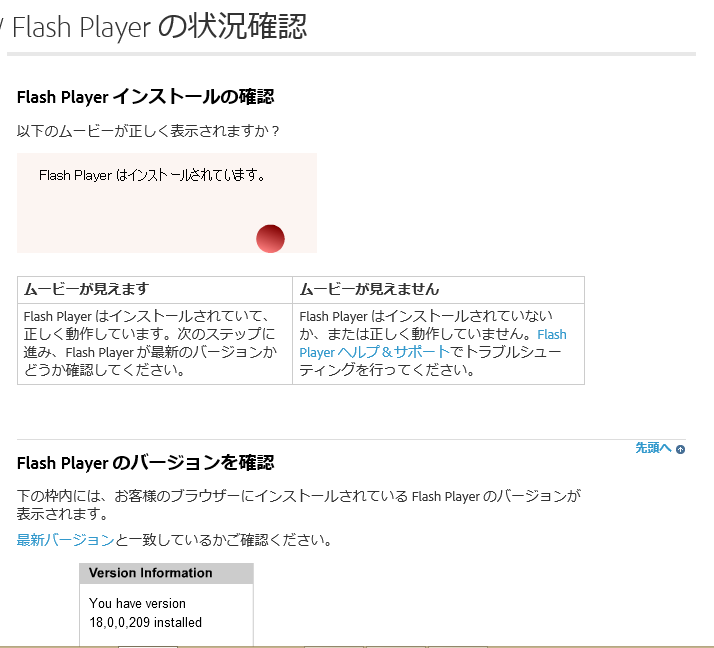This screenshot has height=648, width=714.
Task: Click the 先頭へ up-arrow icon
Action: (680, 449)
